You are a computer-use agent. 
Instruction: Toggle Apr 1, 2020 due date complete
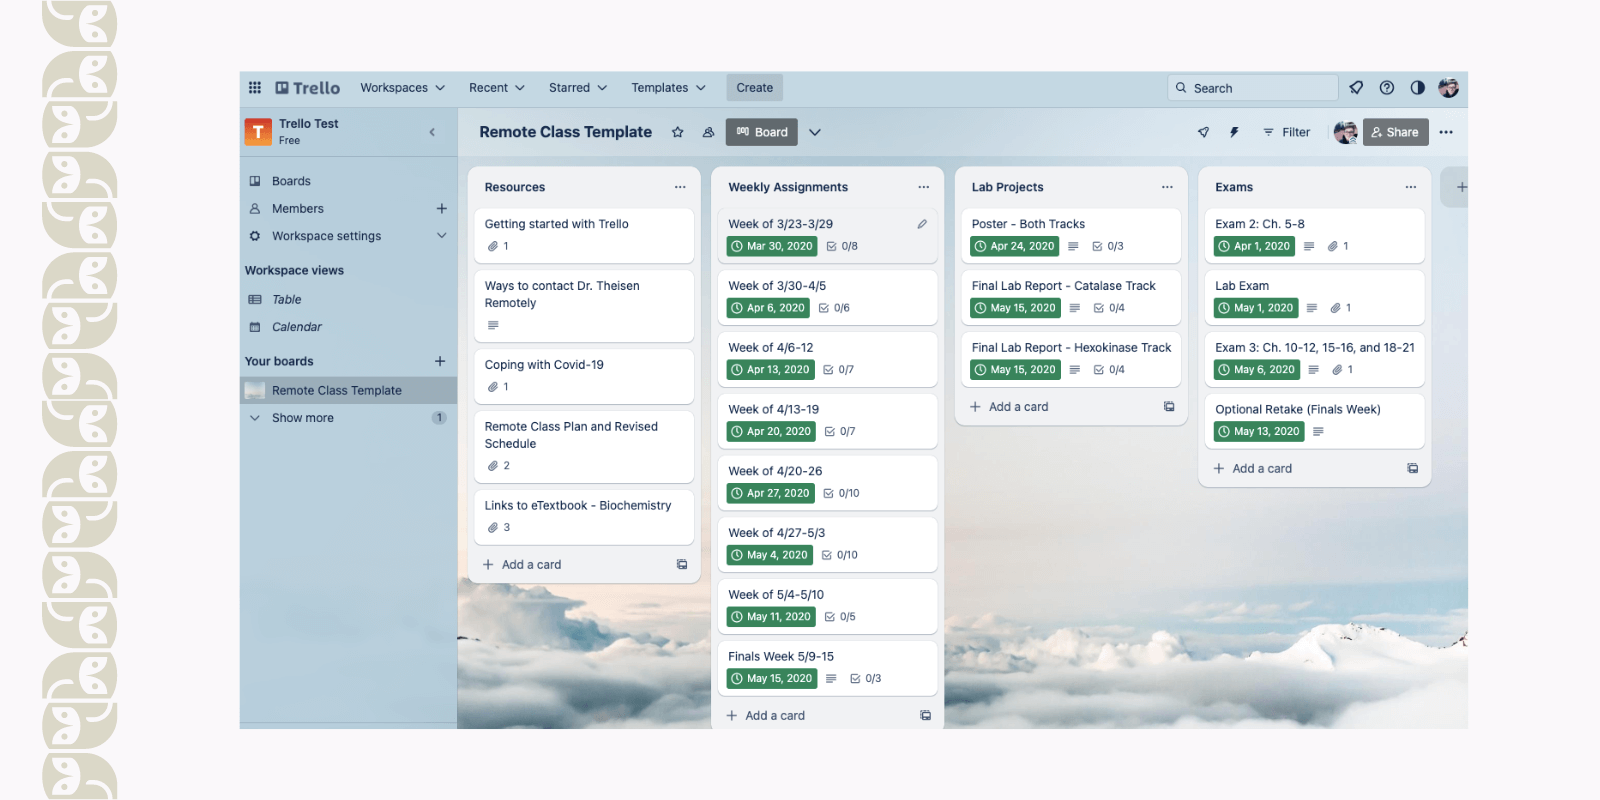(x=1254, y=246)
